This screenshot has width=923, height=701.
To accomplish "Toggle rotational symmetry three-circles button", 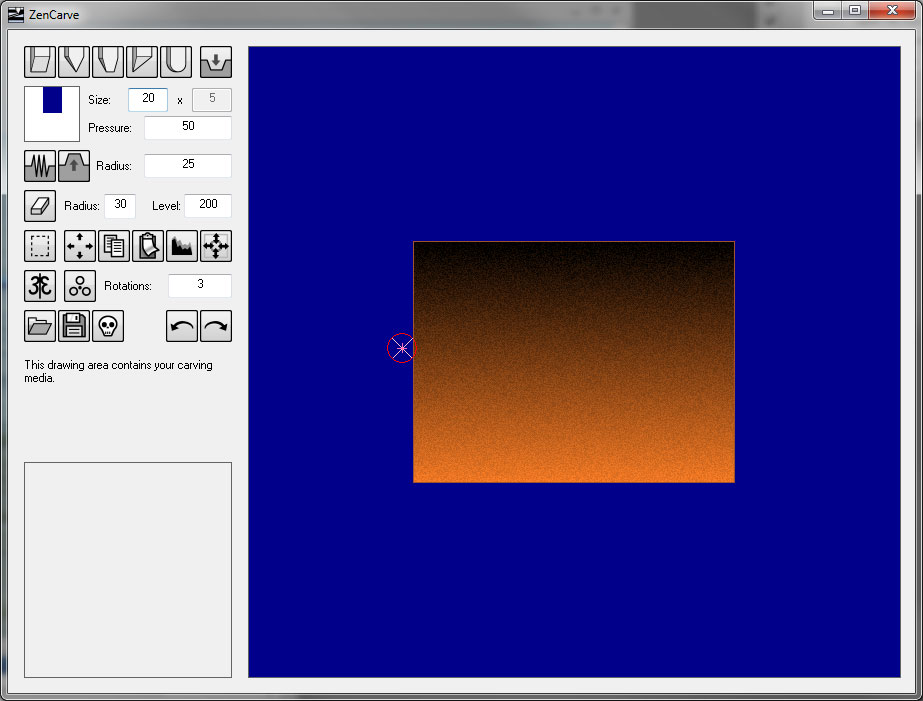I will pos(80,286).
